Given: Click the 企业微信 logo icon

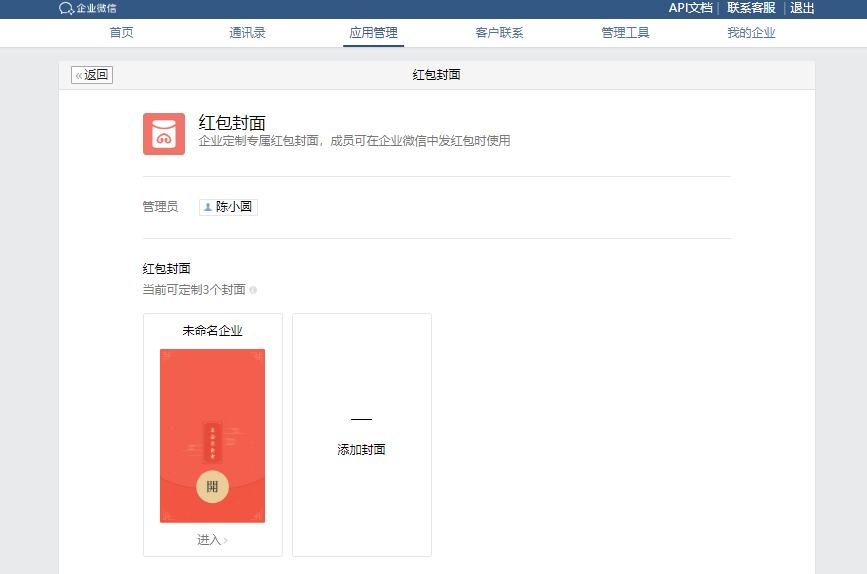Looking at the screenshot, I should [x=66, y=8].
